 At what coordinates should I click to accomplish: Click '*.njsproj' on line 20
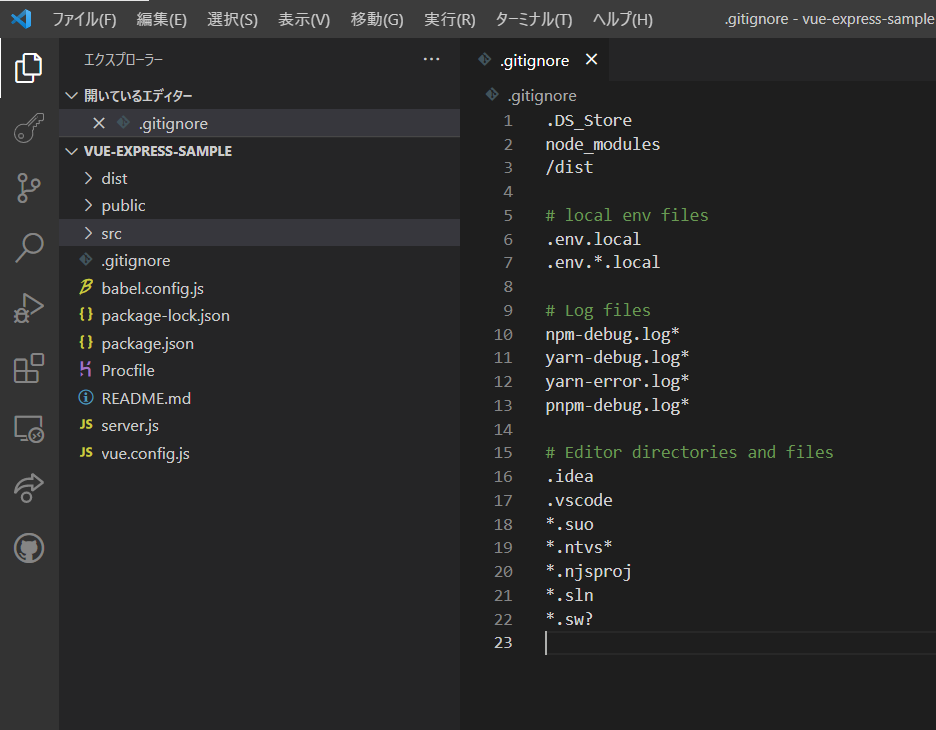[588, 572]
